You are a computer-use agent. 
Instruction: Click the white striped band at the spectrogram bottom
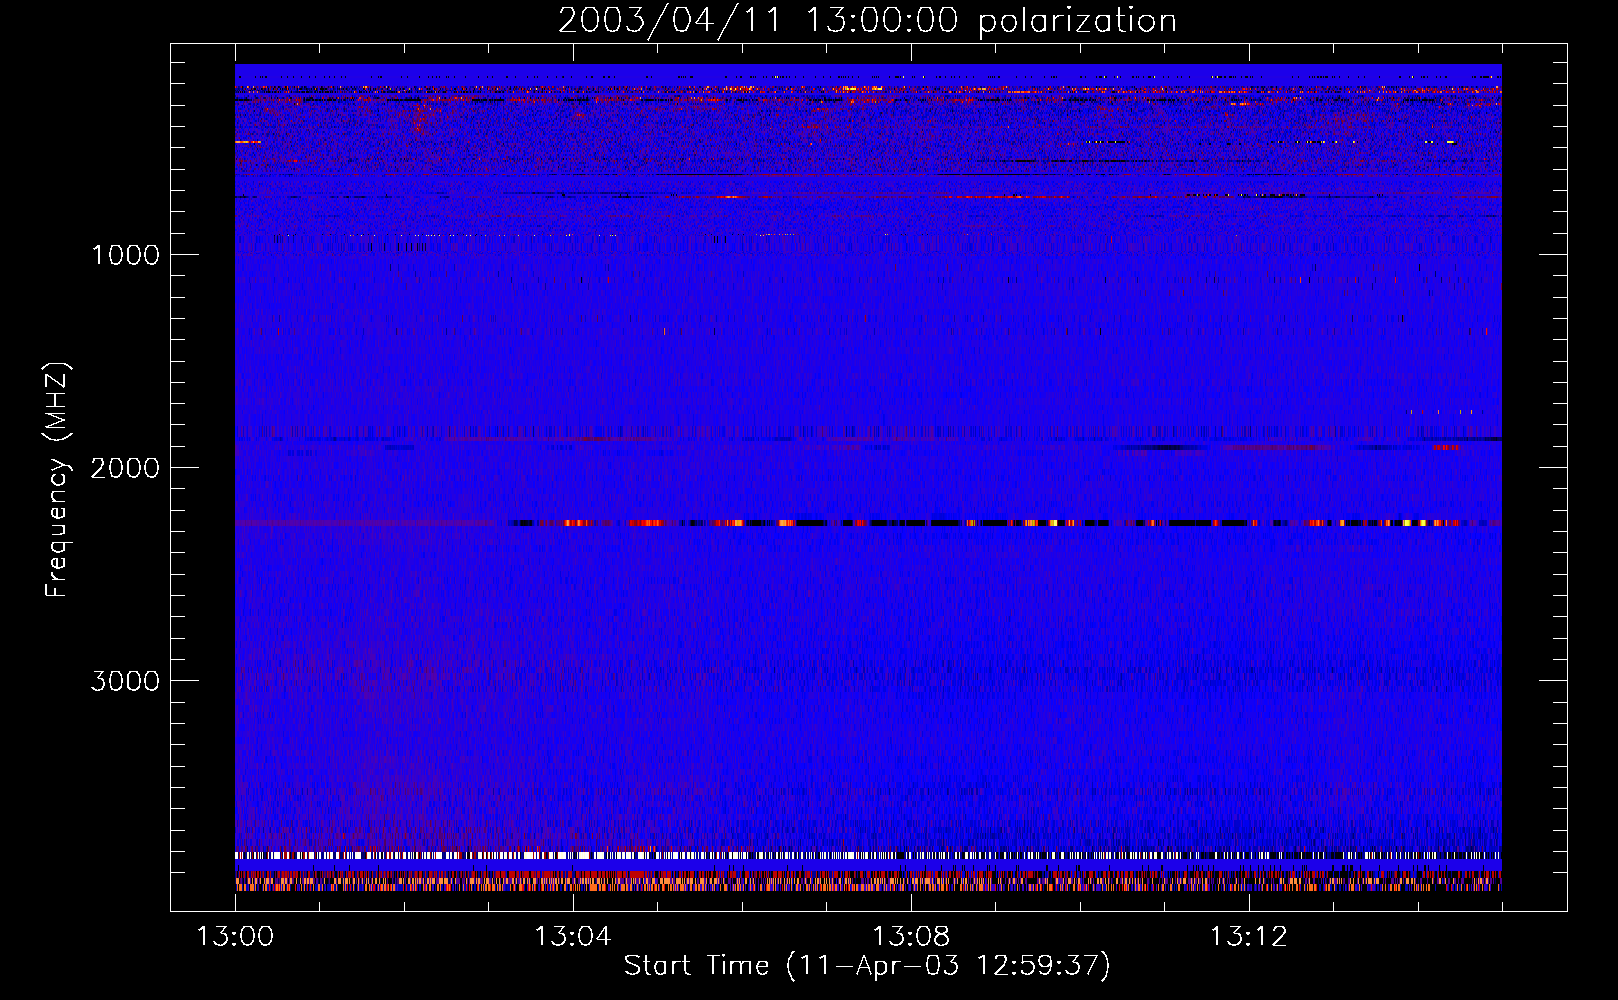click(868, 855)
